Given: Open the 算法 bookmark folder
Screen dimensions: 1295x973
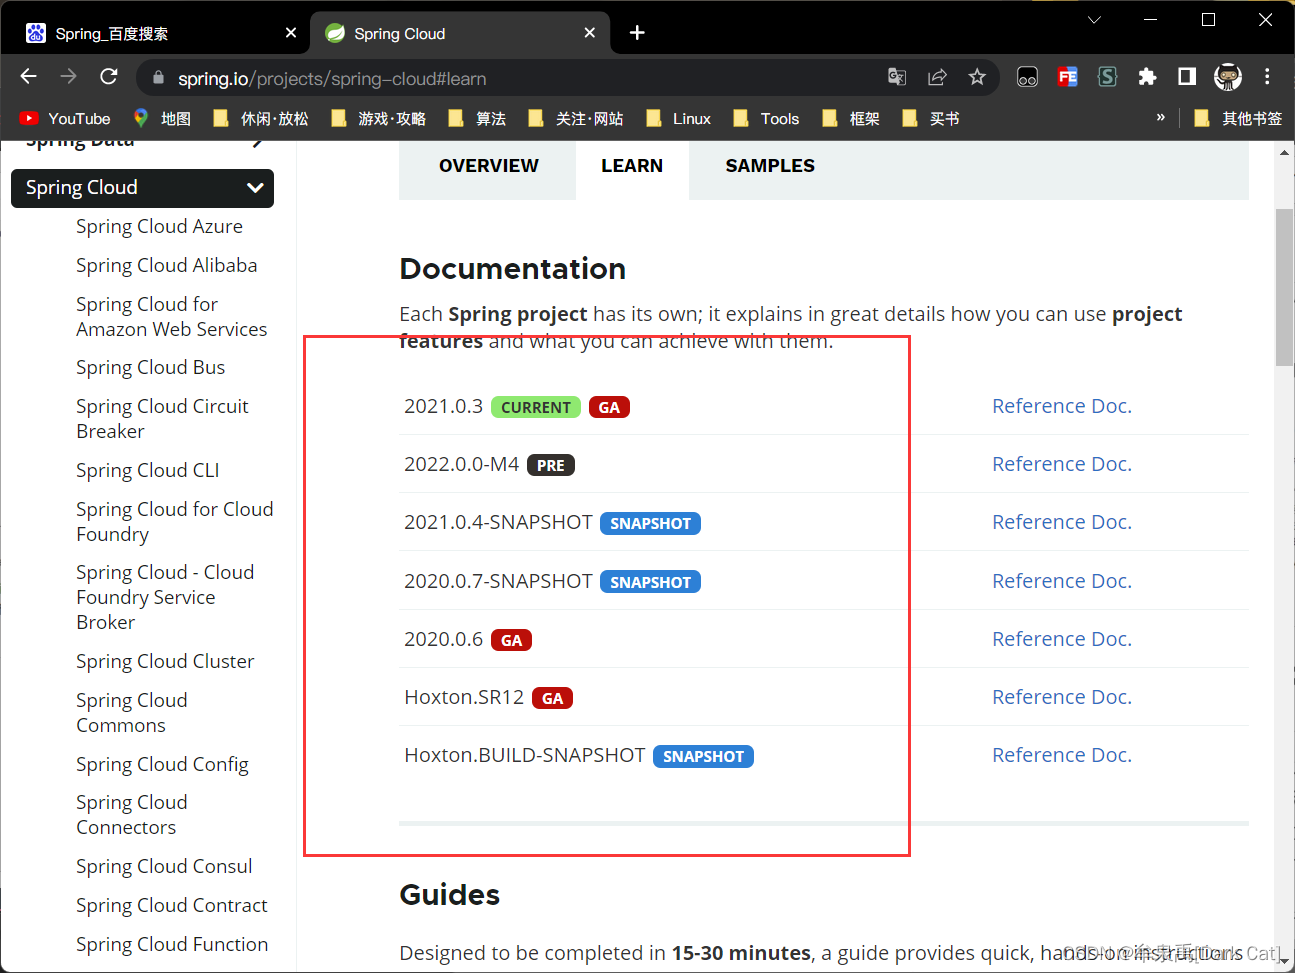Looking at the screenshot, I should tap(477, 119).
